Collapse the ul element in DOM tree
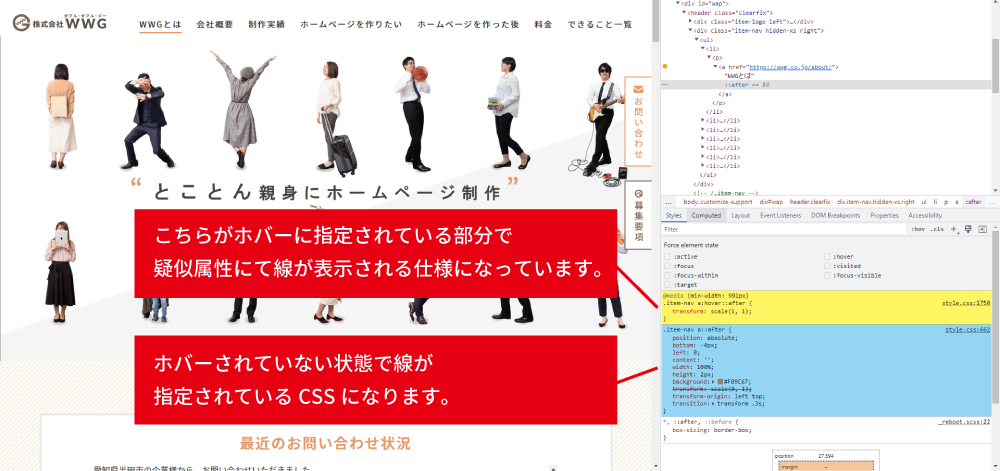The width and height of the screenshot is (1000, 471). click(697, 39)
